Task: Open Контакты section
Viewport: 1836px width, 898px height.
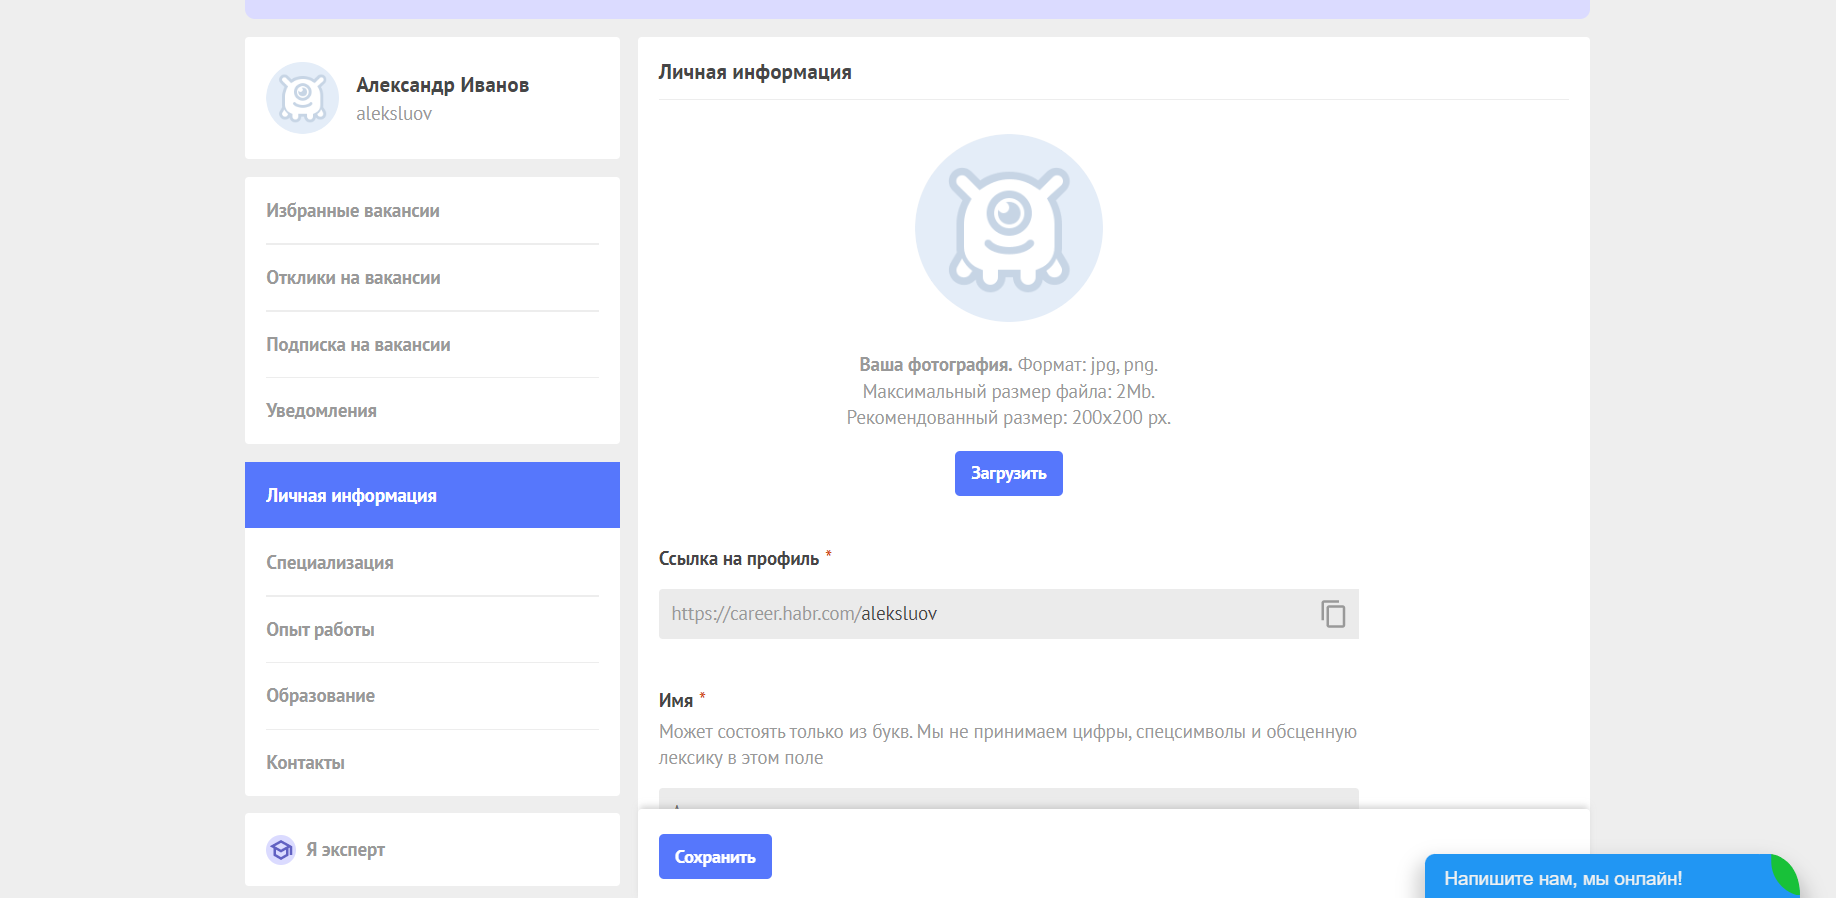Action: pos(305,763)
